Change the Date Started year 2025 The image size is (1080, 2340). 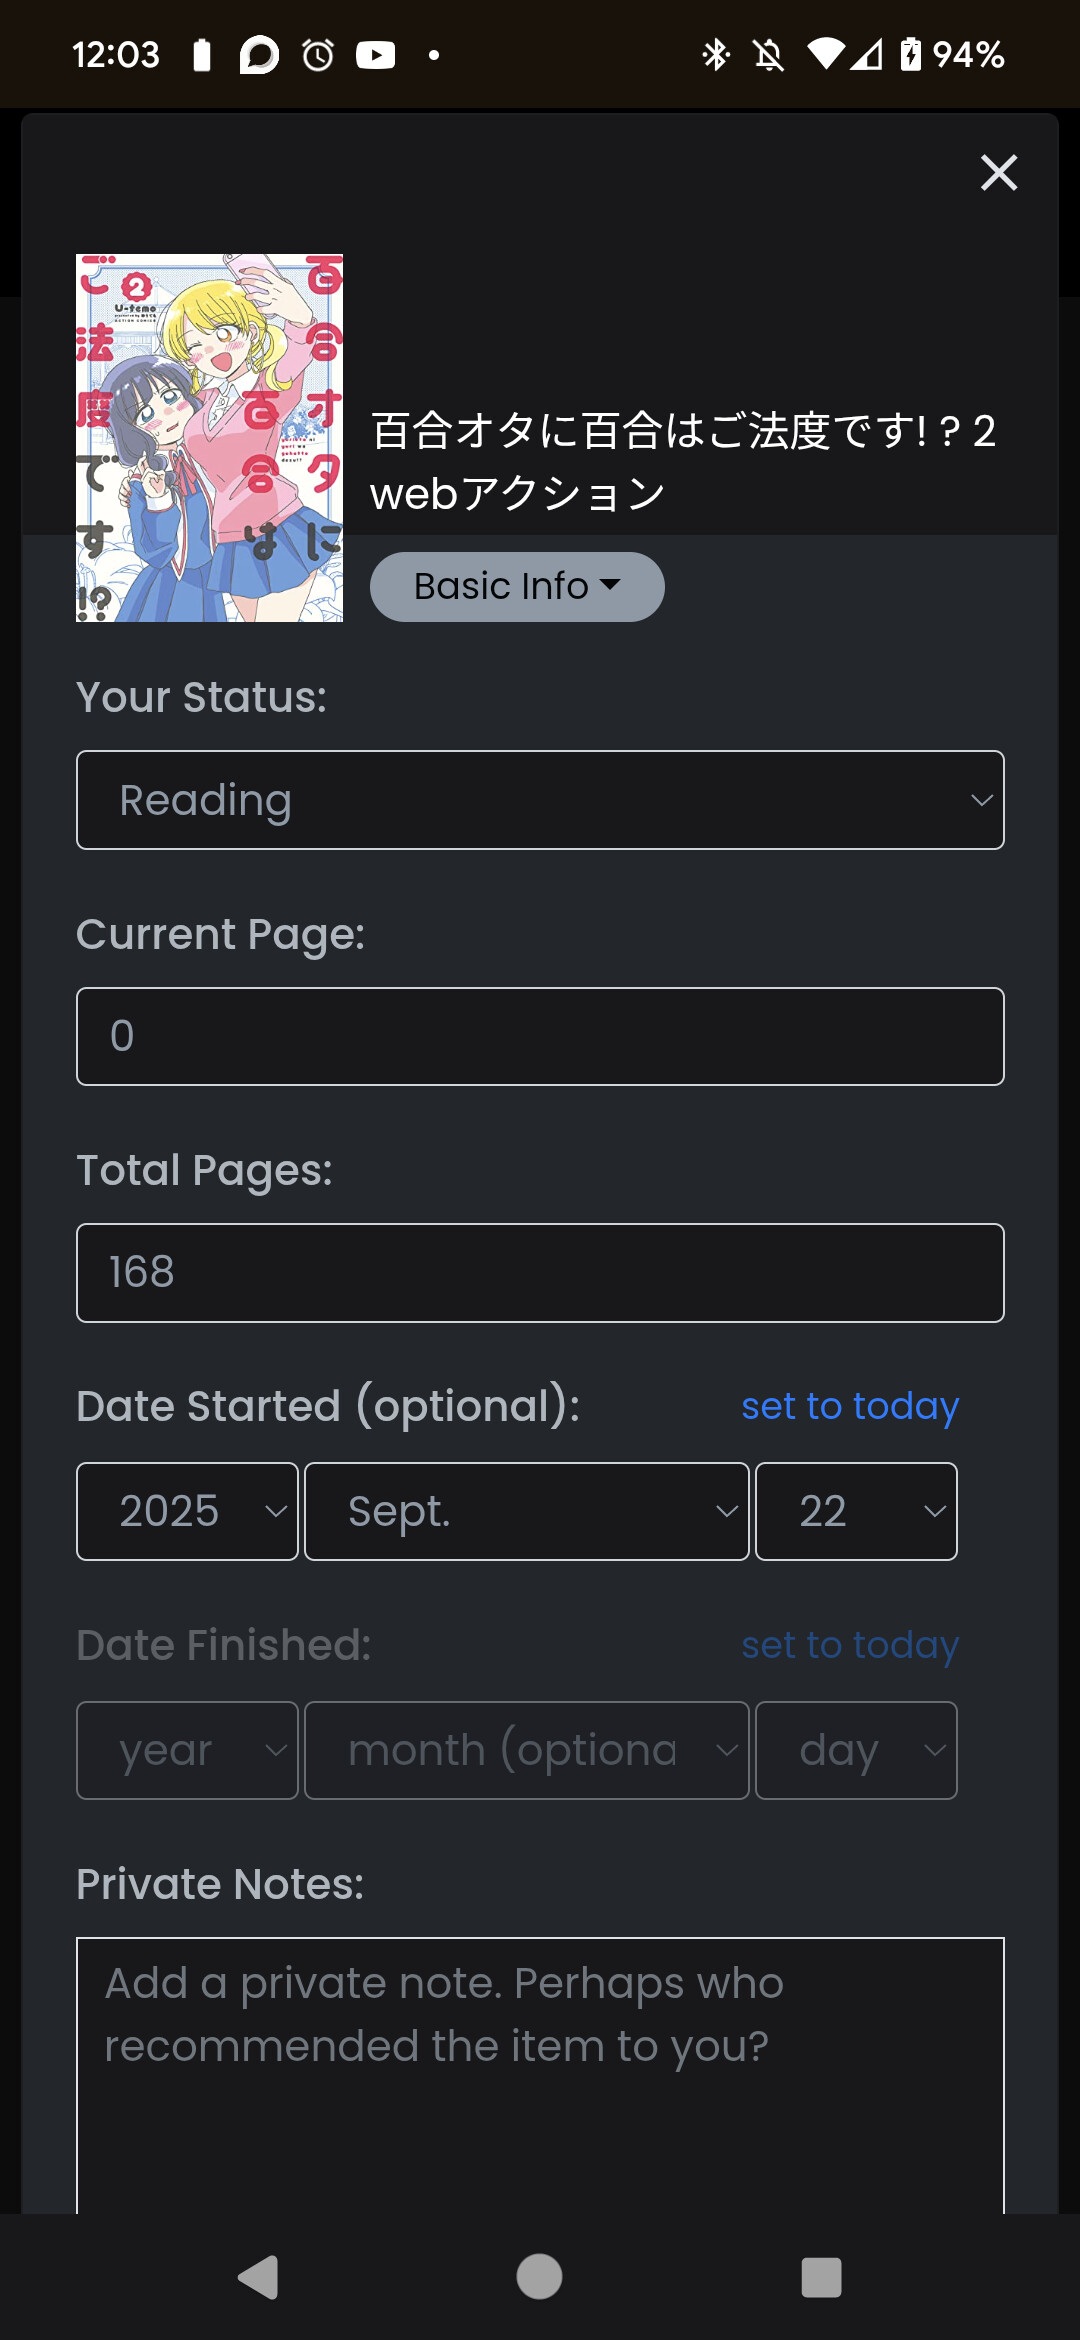(x=187, y=1511)
